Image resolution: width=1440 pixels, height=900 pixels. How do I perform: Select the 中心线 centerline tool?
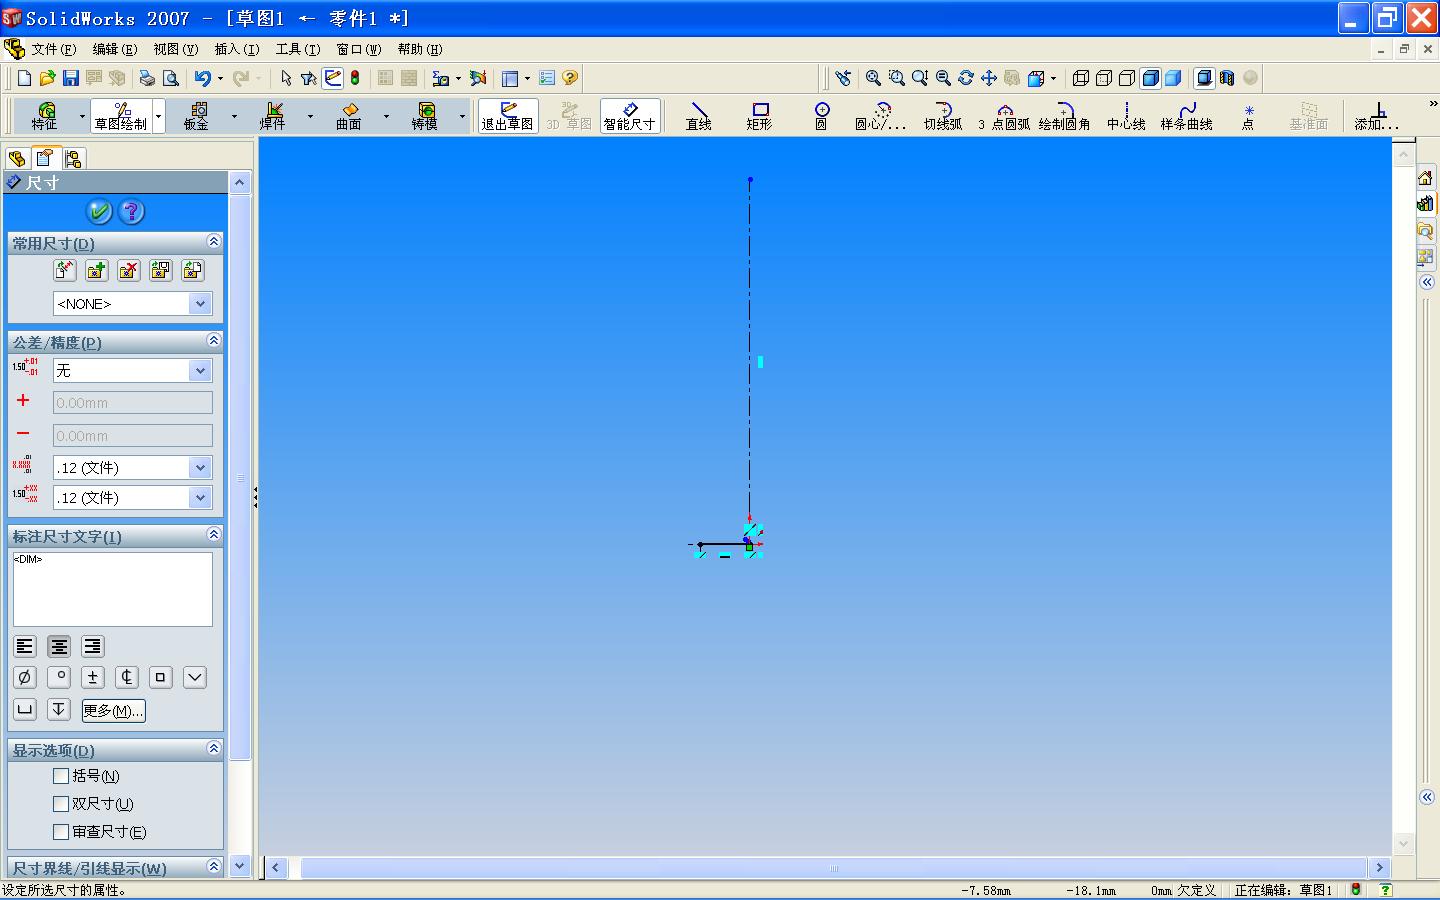click(x=1126, y=116)
